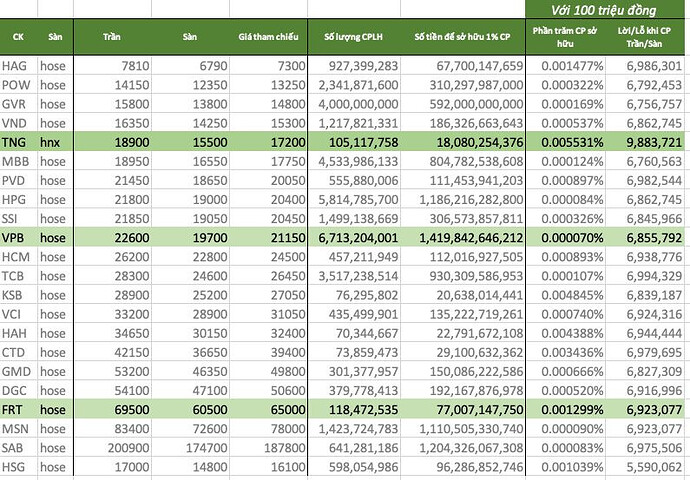This screenshot has height=480, width=690.
Task: Click the highlighted TNG ticker cell
Action: [x=16, y=144]
